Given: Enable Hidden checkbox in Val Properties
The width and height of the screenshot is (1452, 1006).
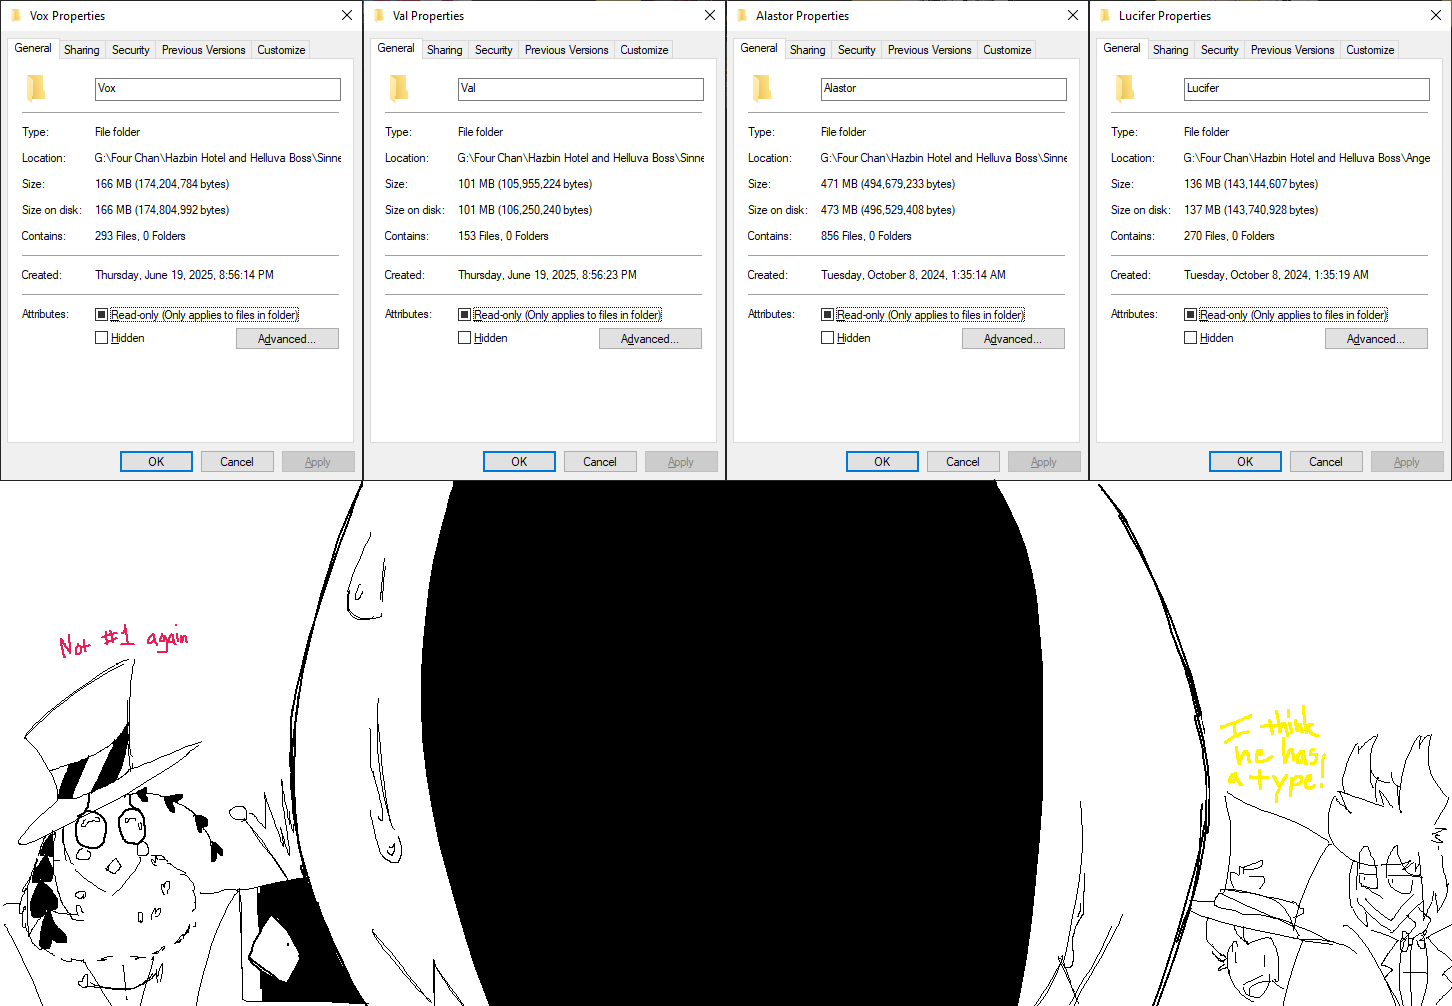Looking at the screenshot, I should [464, 338].
